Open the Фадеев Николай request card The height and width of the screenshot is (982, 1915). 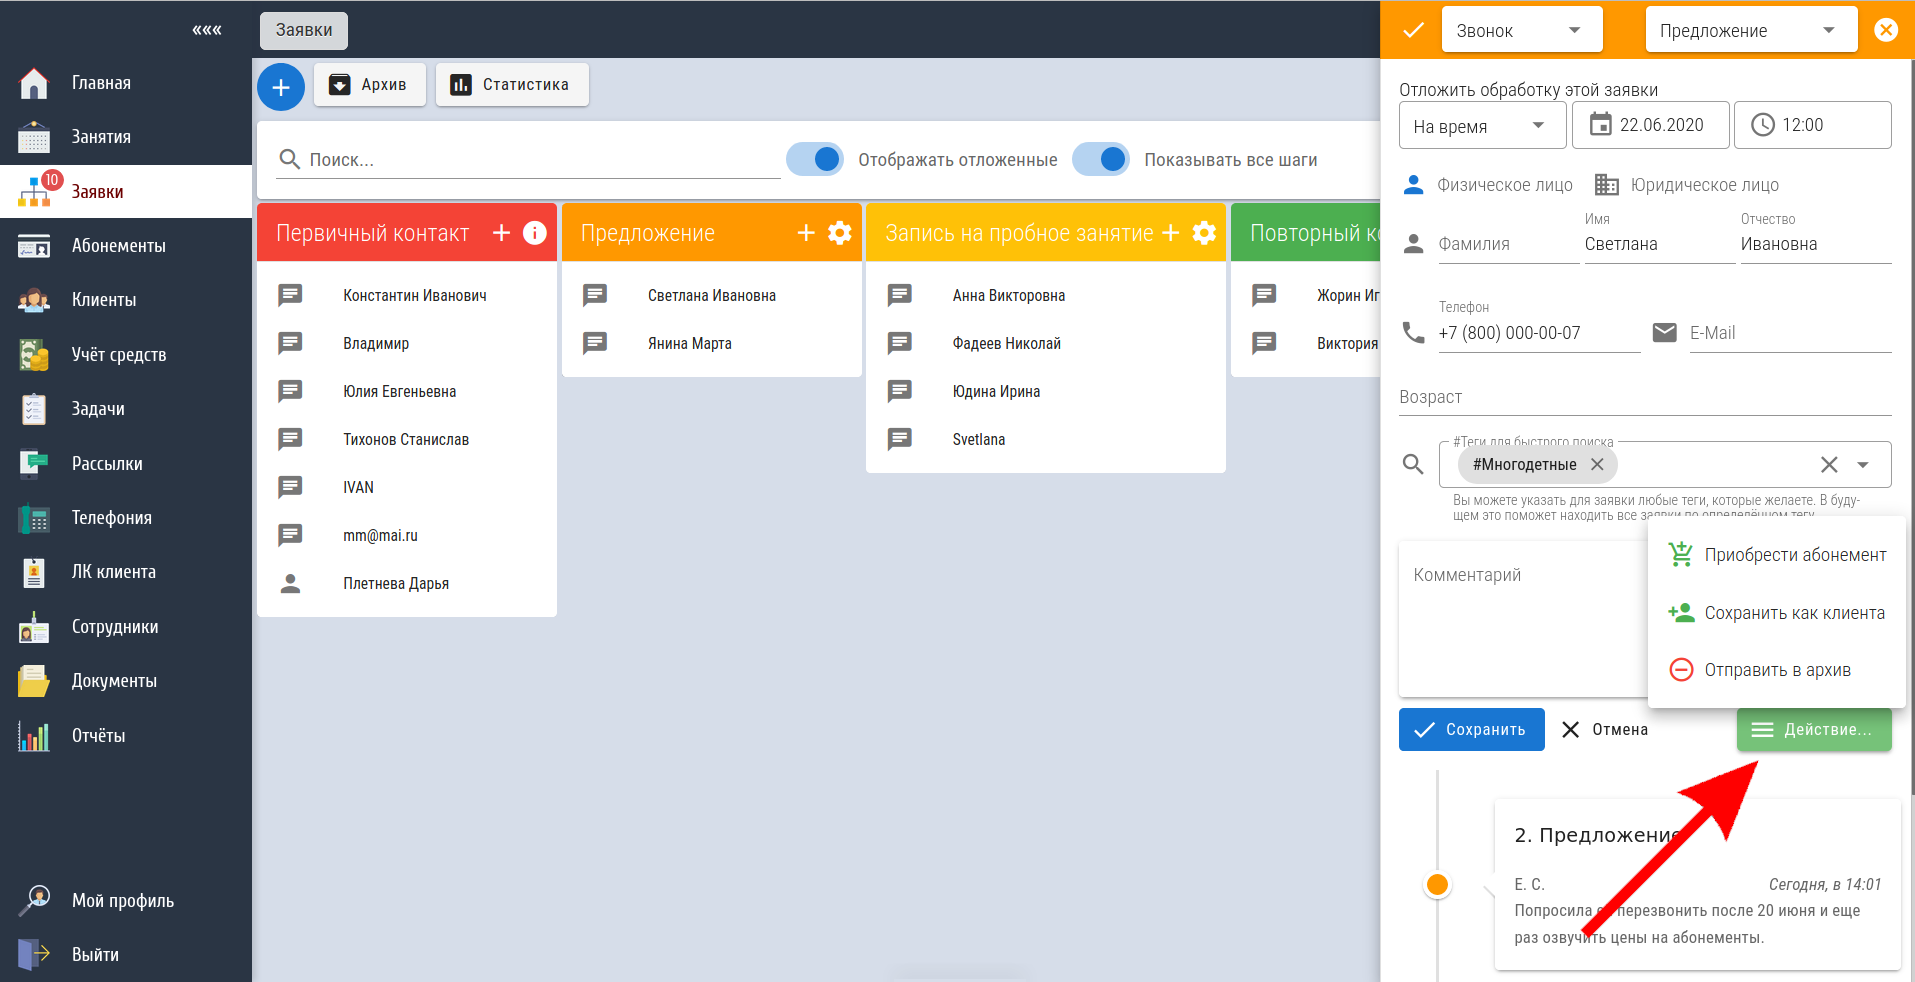pyautogui.click(x=1046, y=343)
